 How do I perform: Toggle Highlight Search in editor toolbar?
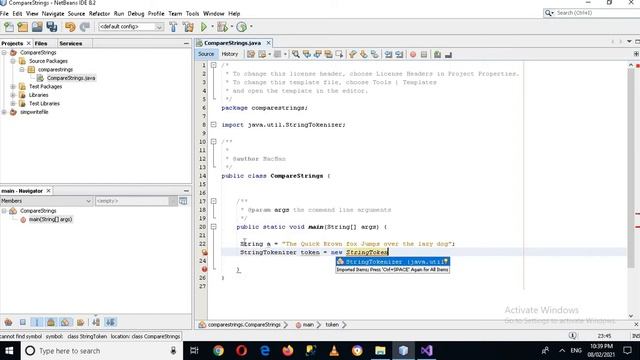(328, 54)
